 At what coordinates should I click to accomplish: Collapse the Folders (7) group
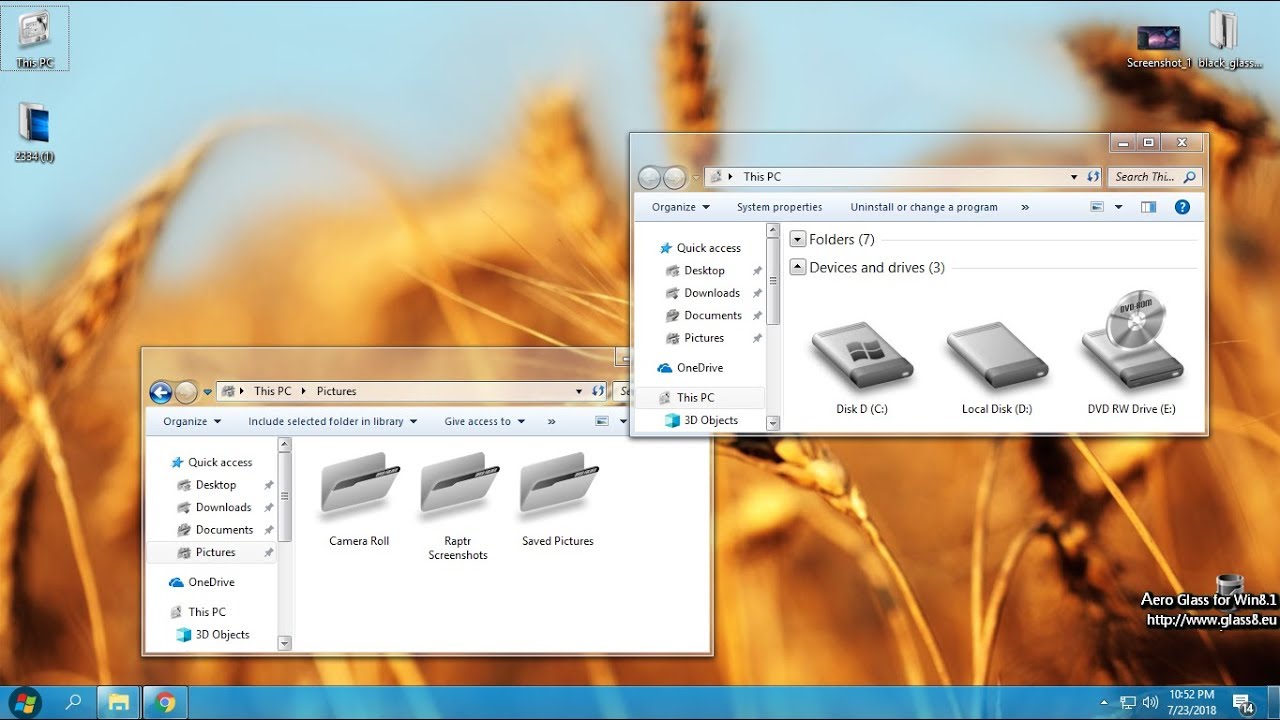pyautogui.click(x=798, y=239)
